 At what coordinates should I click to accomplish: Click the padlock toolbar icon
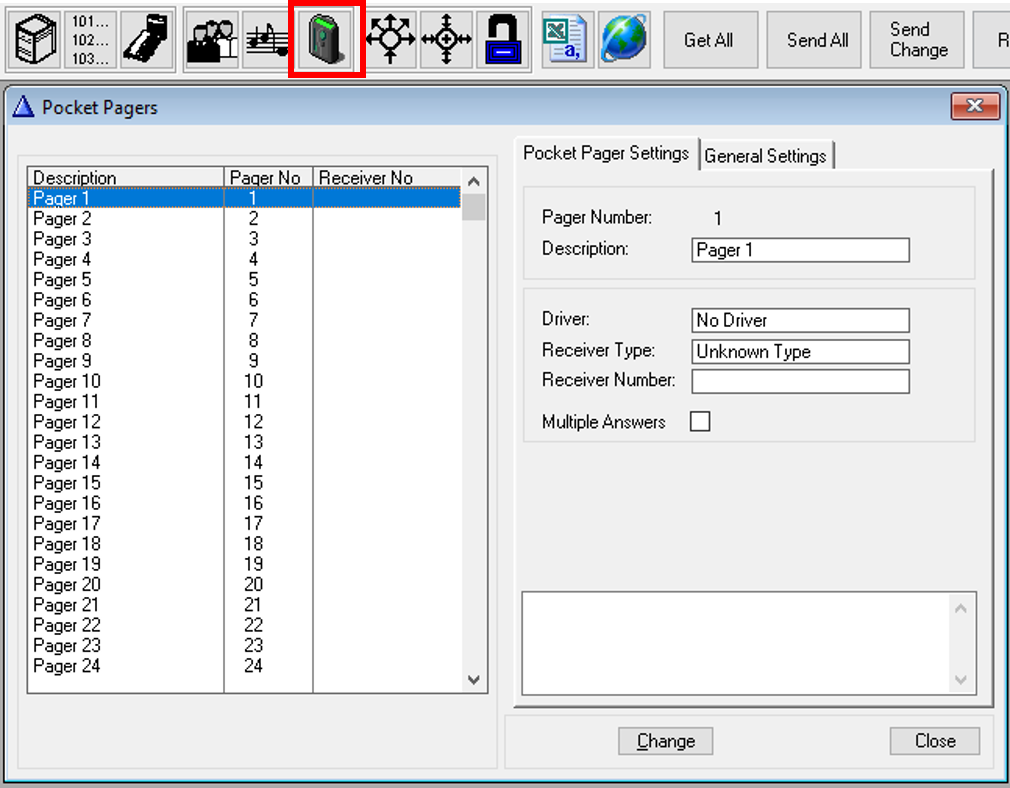click(x=503, y=40)
